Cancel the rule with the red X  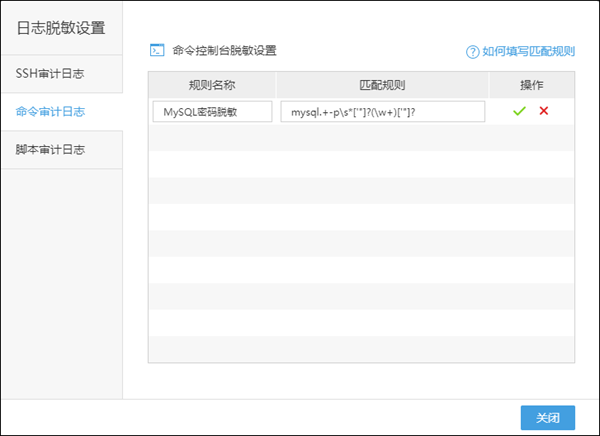(544, 111)
